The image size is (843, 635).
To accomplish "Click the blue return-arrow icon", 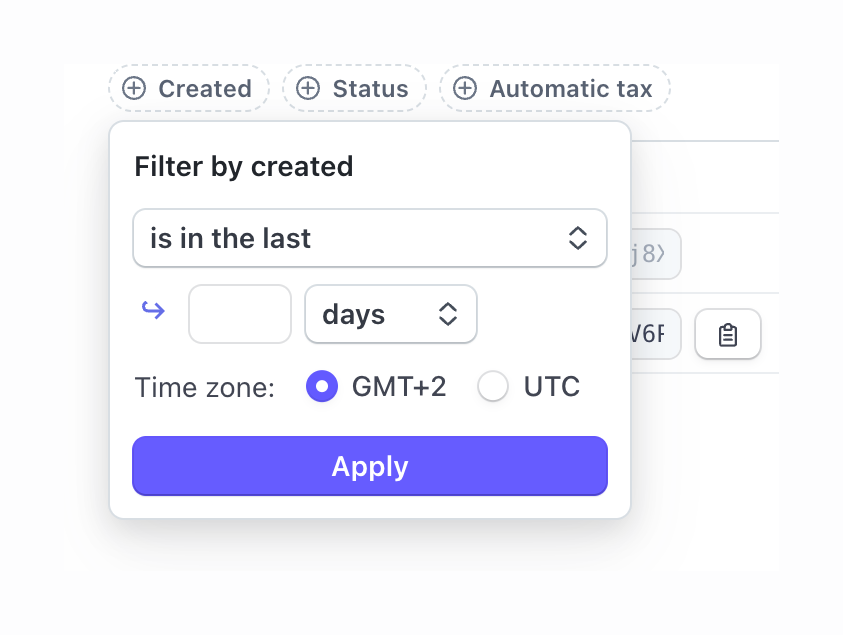I will [x=155, y=311].
